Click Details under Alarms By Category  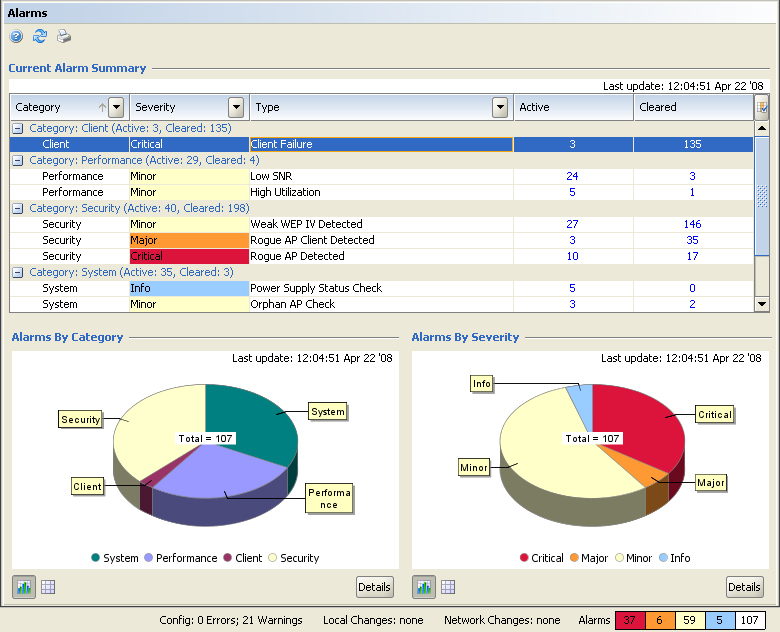(x=375, y=587)
